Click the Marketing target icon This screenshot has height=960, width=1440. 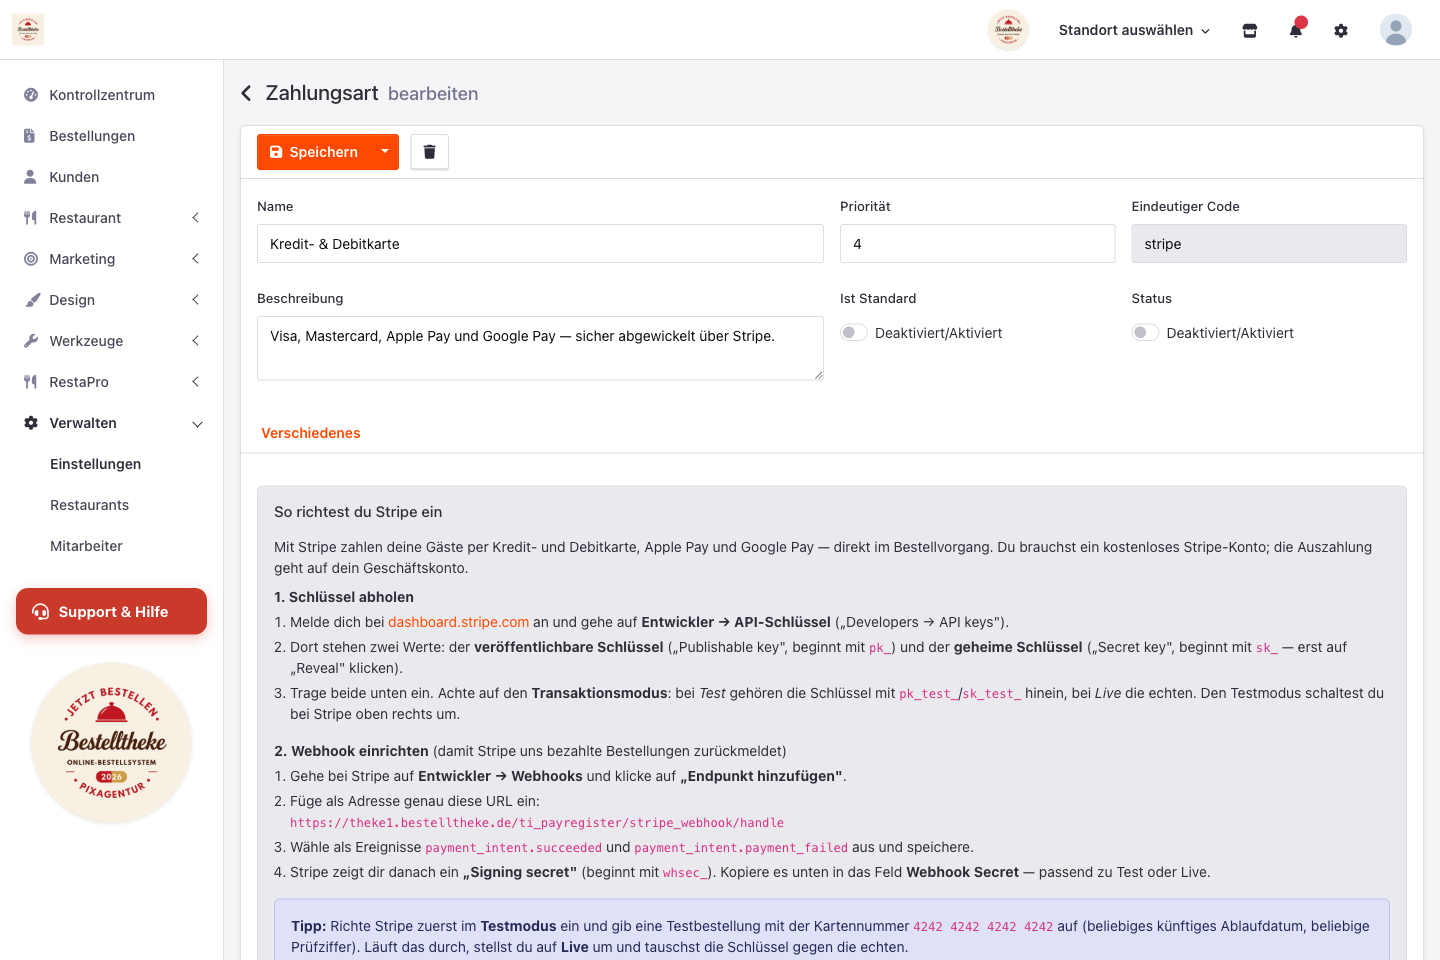[31, 259]
